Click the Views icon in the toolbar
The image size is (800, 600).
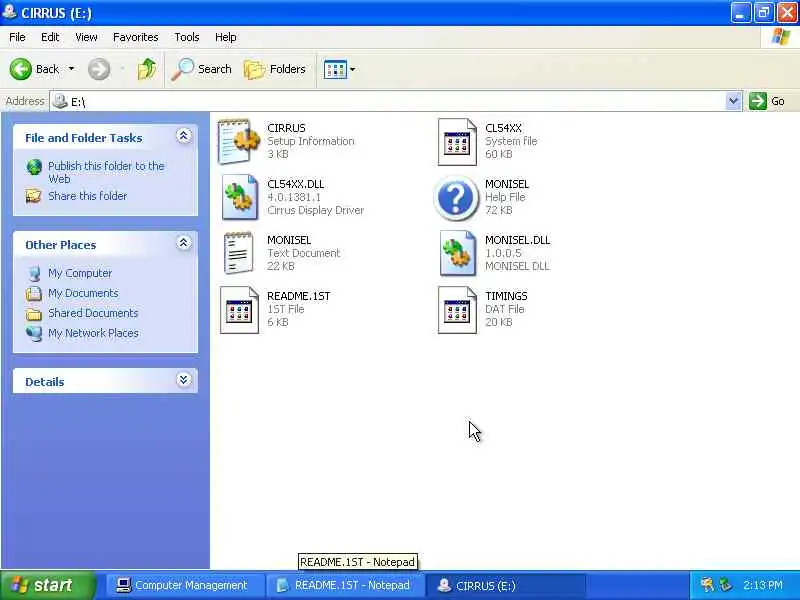(x=335, y=69)
